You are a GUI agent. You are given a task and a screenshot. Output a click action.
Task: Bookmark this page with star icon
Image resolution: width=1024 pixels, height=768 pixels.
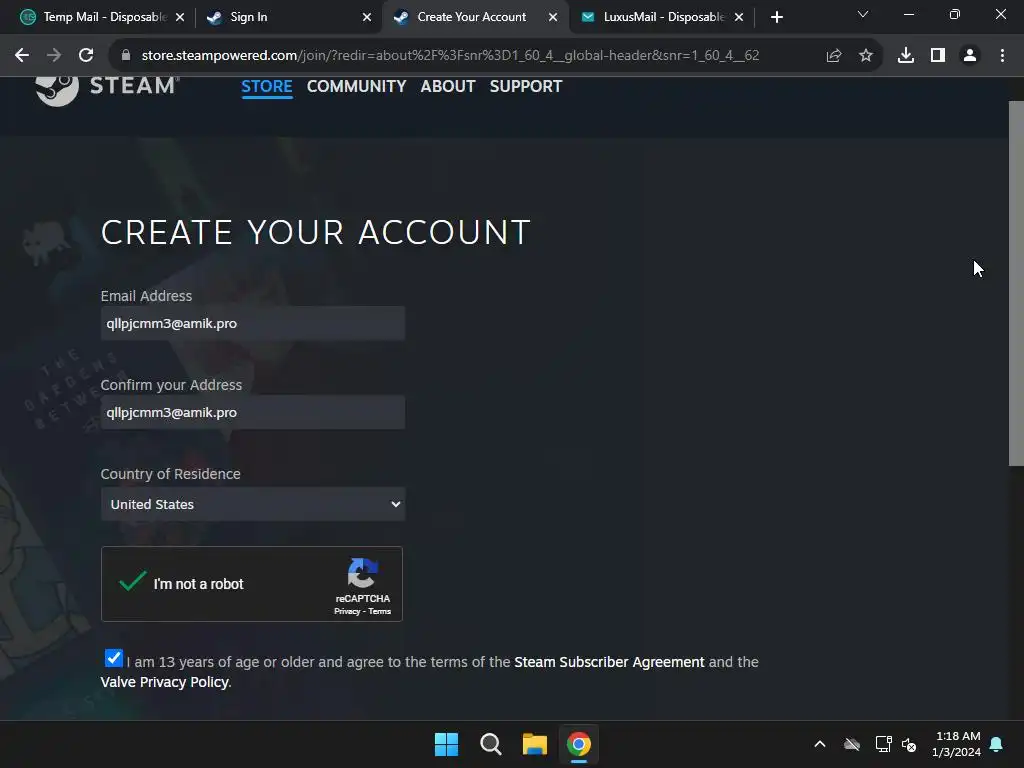pyautogui.click(x=866, y=56)
